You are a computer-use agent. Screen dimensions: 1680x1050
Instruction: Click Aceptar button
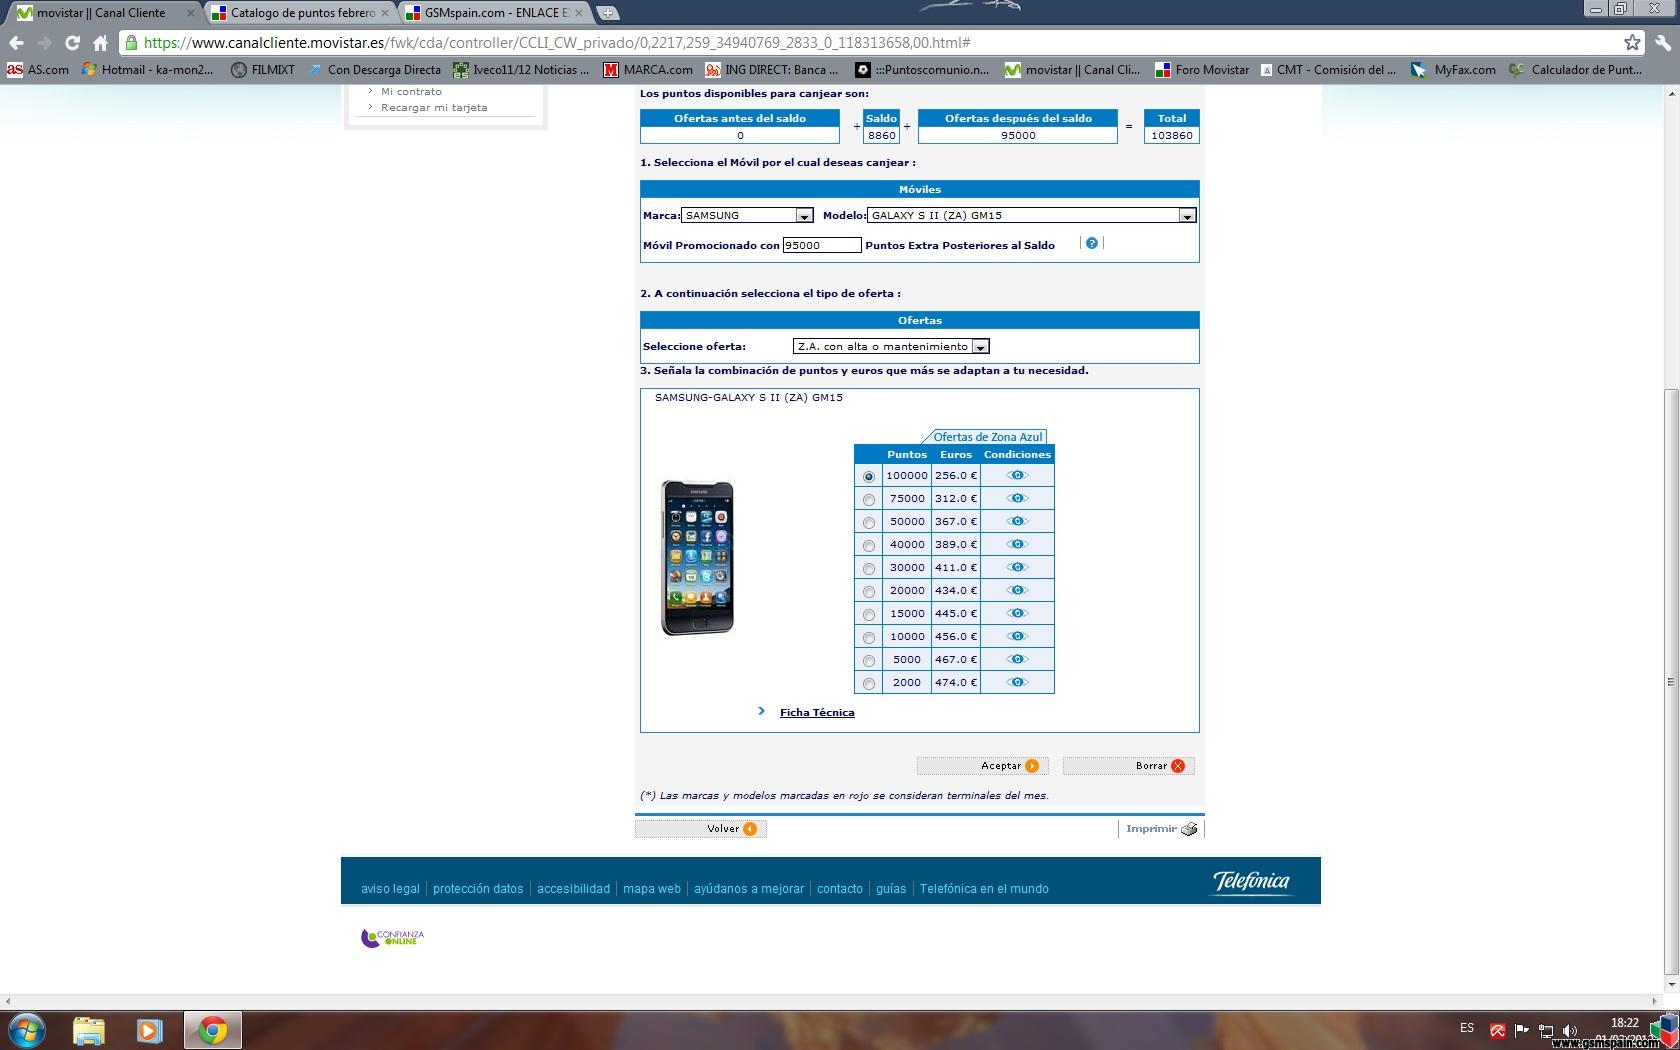coord(982,766)
